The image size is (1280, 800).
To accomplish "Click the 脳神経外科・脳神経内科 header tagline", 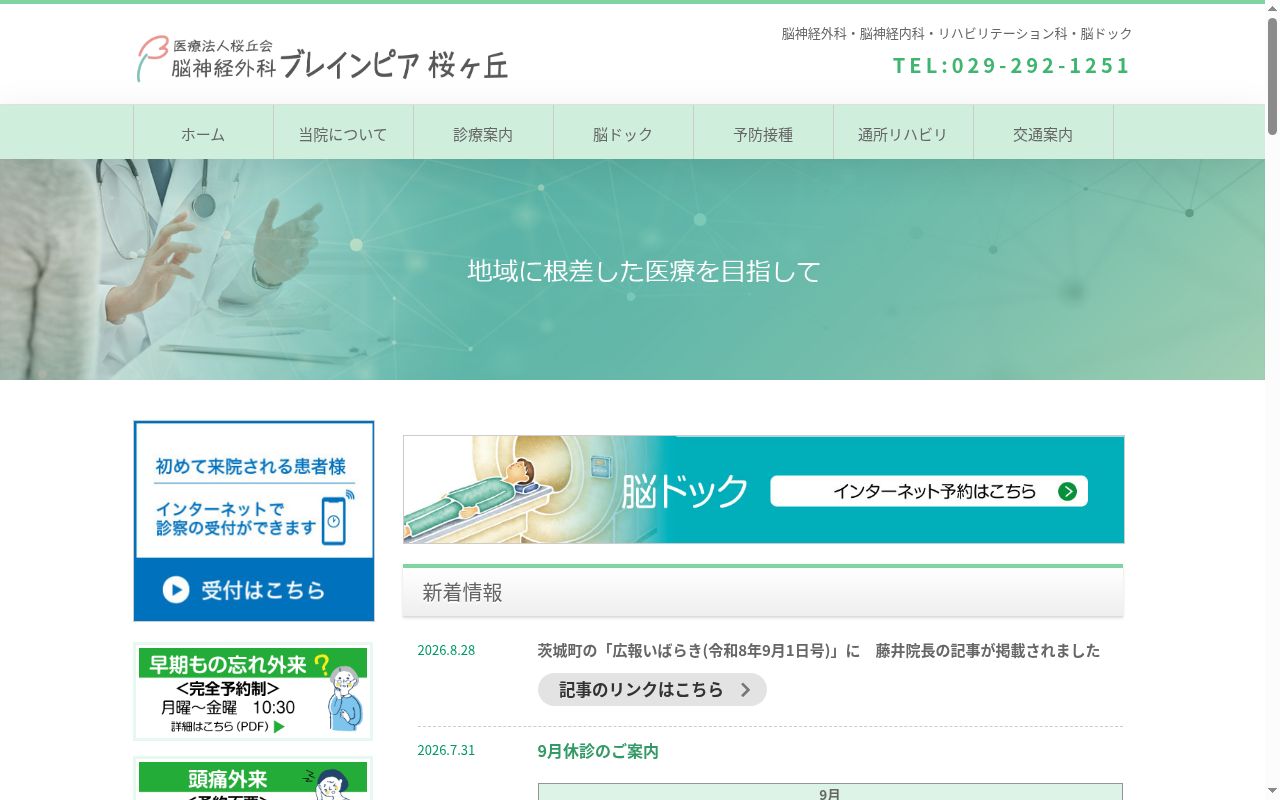I will tap(957, 33).
